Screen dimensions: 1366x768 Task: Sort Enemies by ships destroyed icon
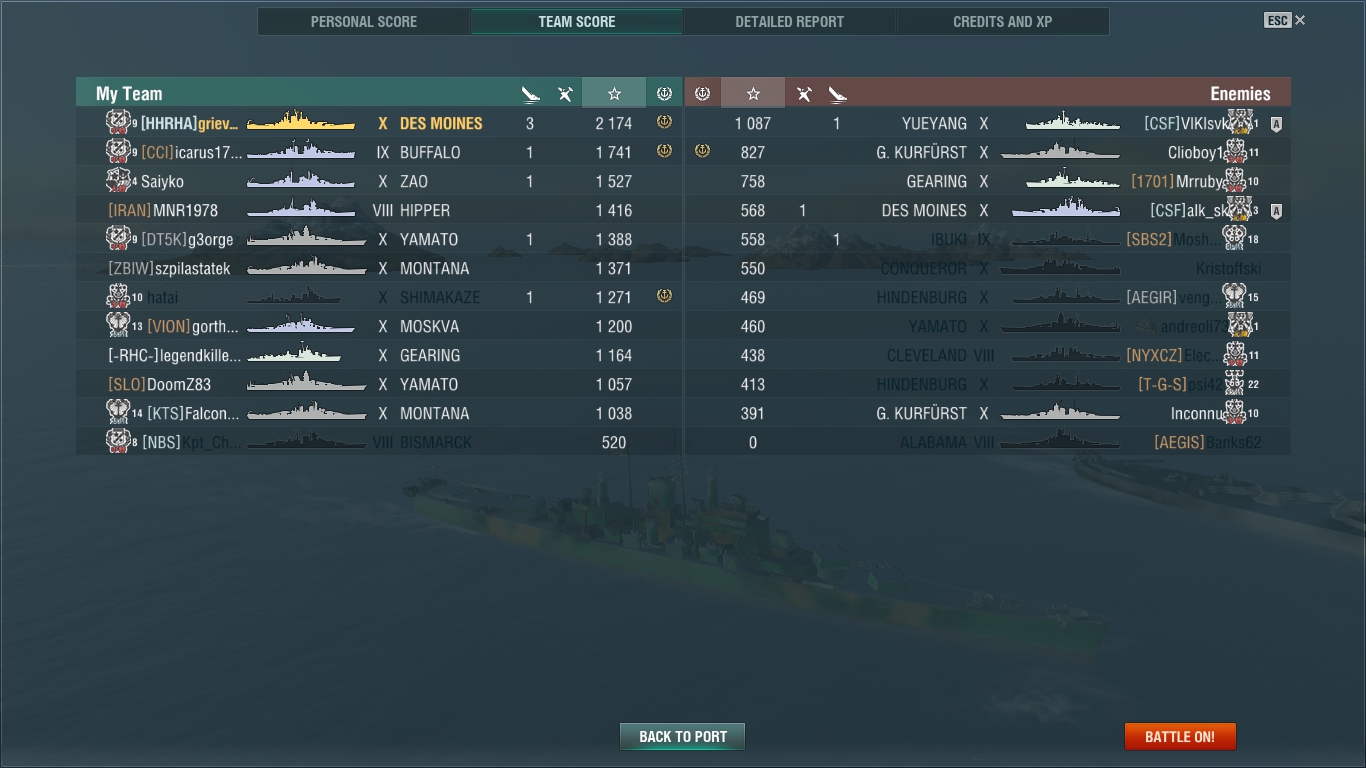tap(838, 94)
